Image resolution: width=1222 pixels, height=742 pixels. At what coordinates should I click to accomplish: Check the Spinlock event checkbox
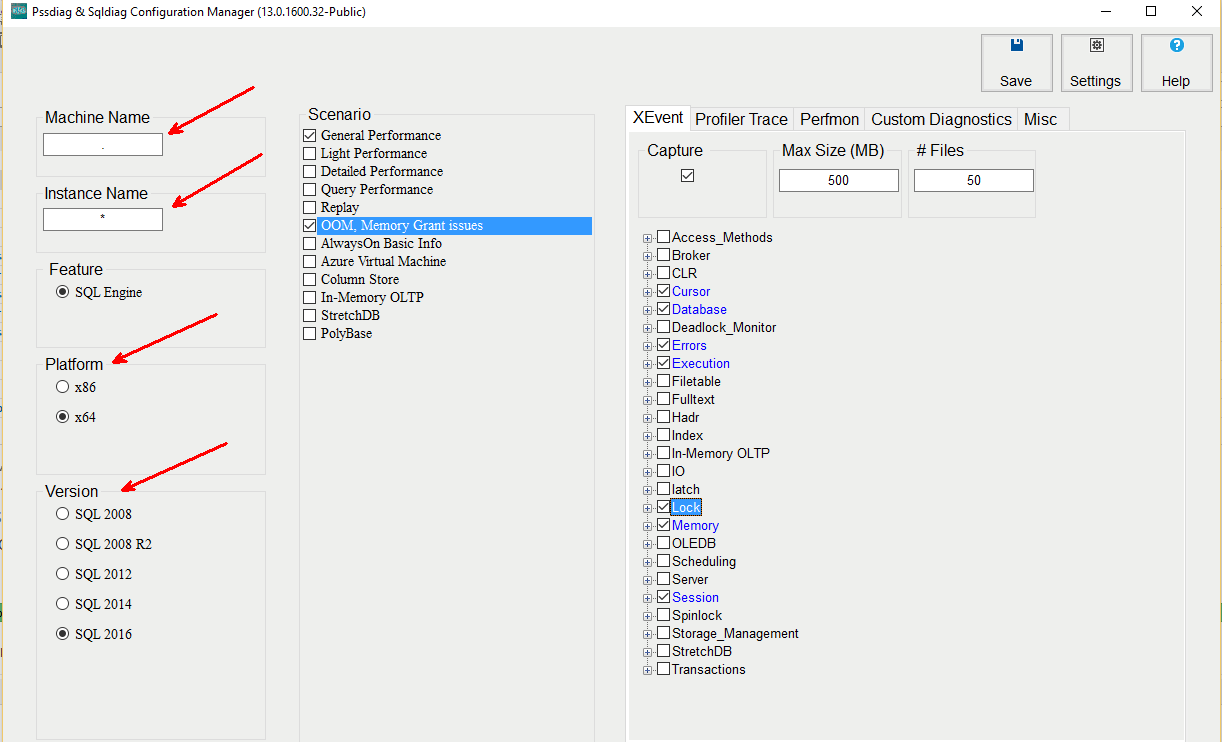pyautogui.click(x=663, y=615)
